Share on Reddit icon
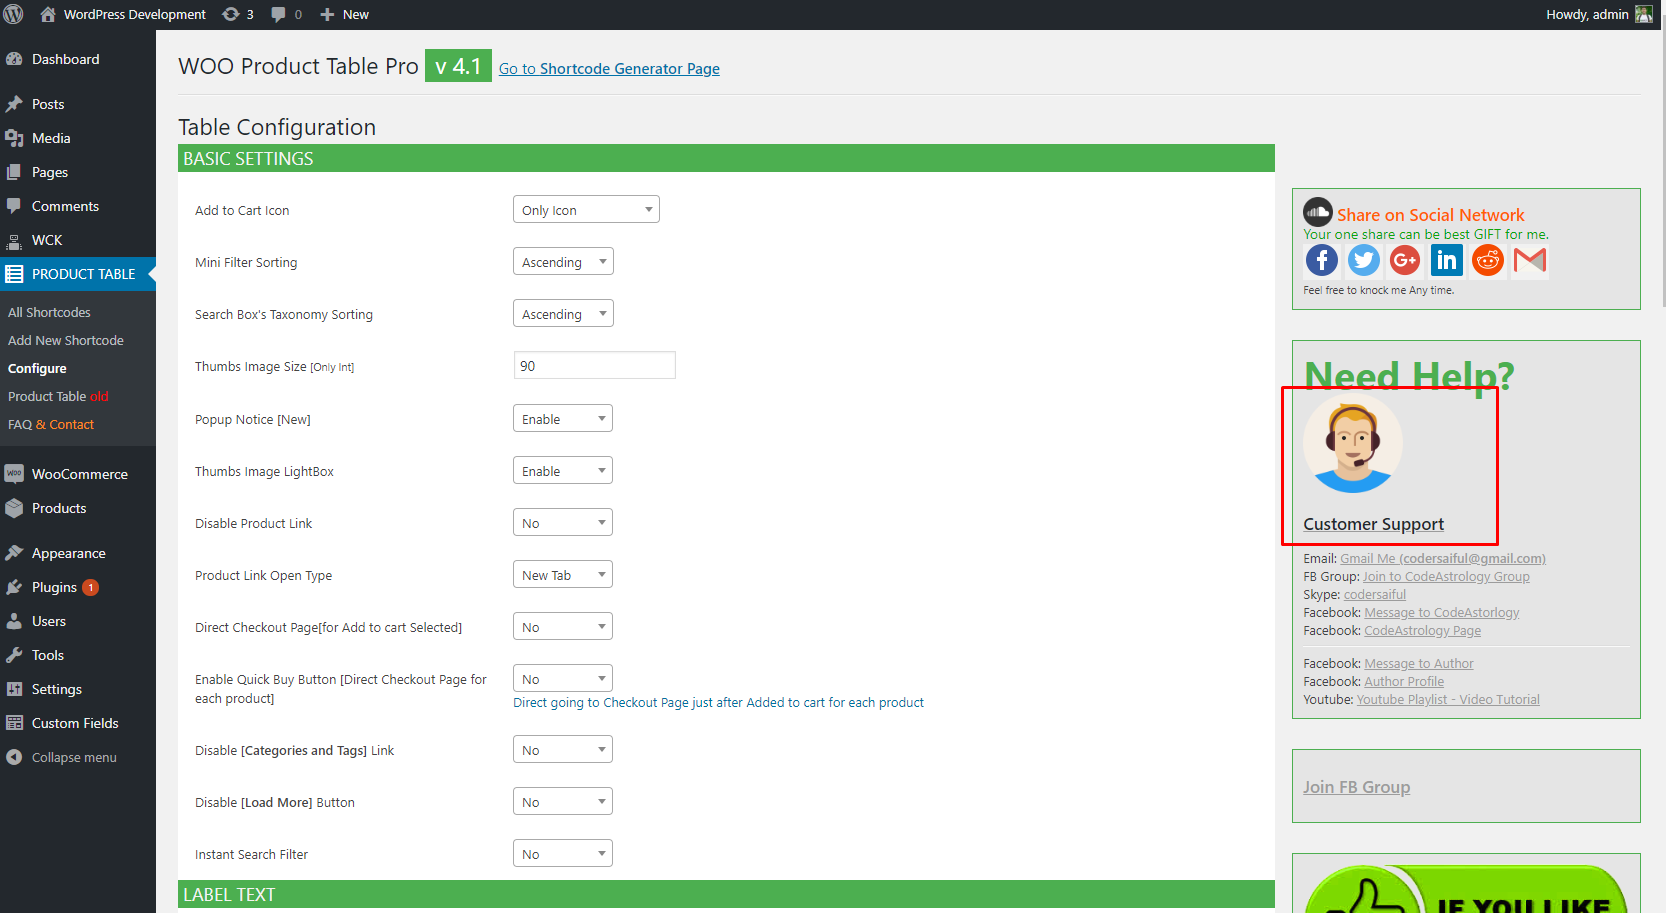Image resolution: width=1666 pixels, height=913 pixels. pyautogui.click(x=1488, y=260)
